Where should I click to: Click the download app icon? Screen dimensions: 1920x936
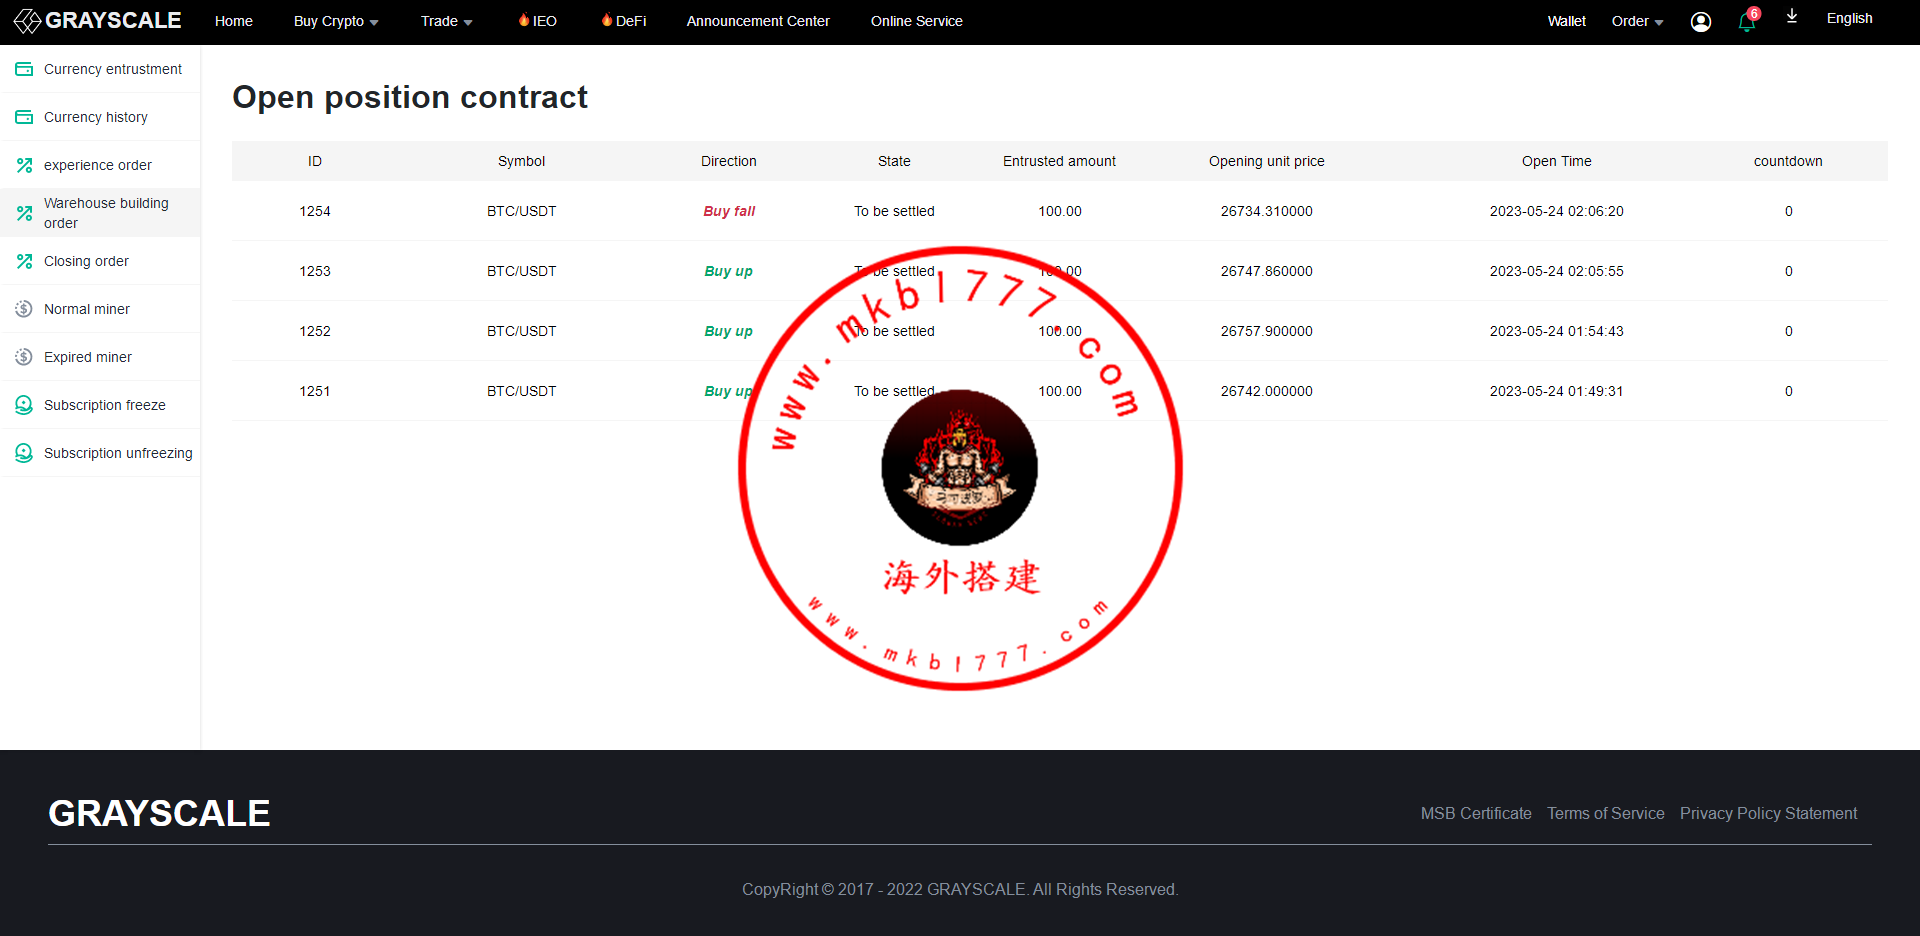click(1792, 16)
